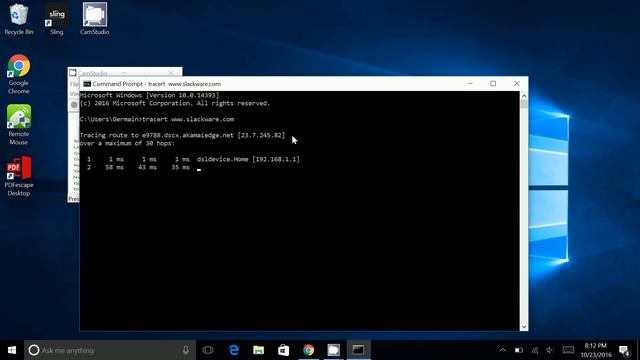The width and height of the screenshot is (640, 360).
Task: Open the PDFescape Desktop shortcut
Action: coord(18,176)
